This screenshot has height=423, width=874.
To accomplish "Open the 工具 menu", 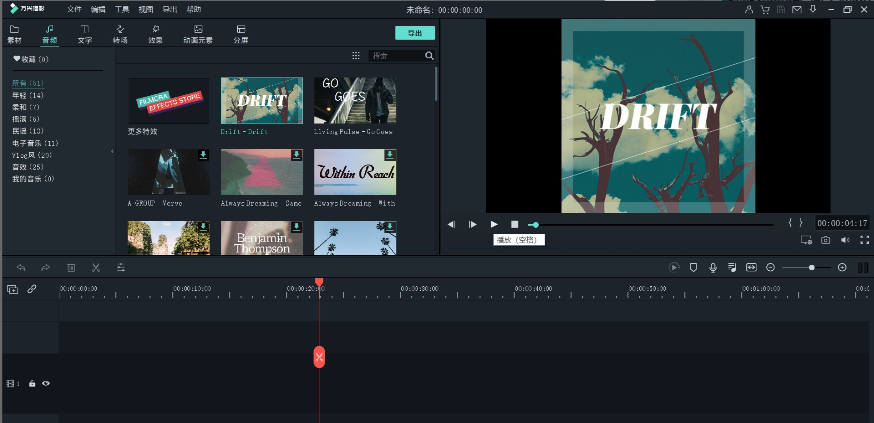I will 122,9.
